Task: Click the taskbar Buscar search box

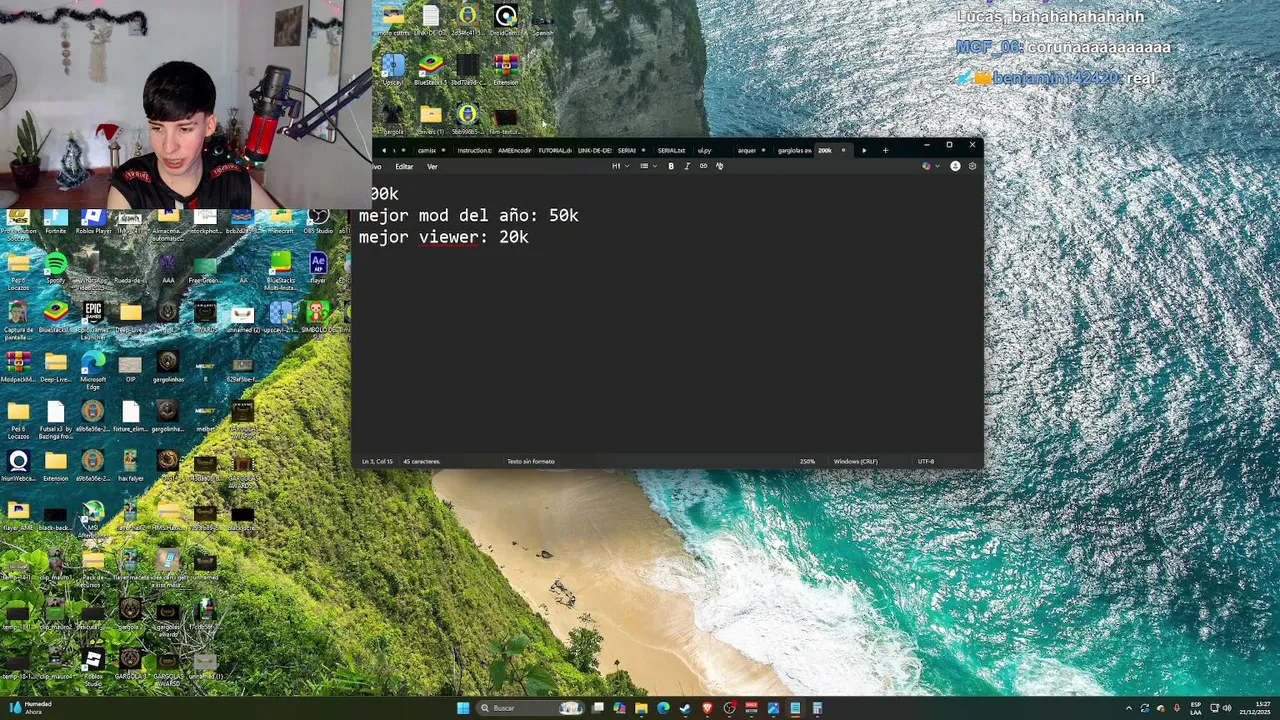Action: pyautogui.click(x=531, y=708)
